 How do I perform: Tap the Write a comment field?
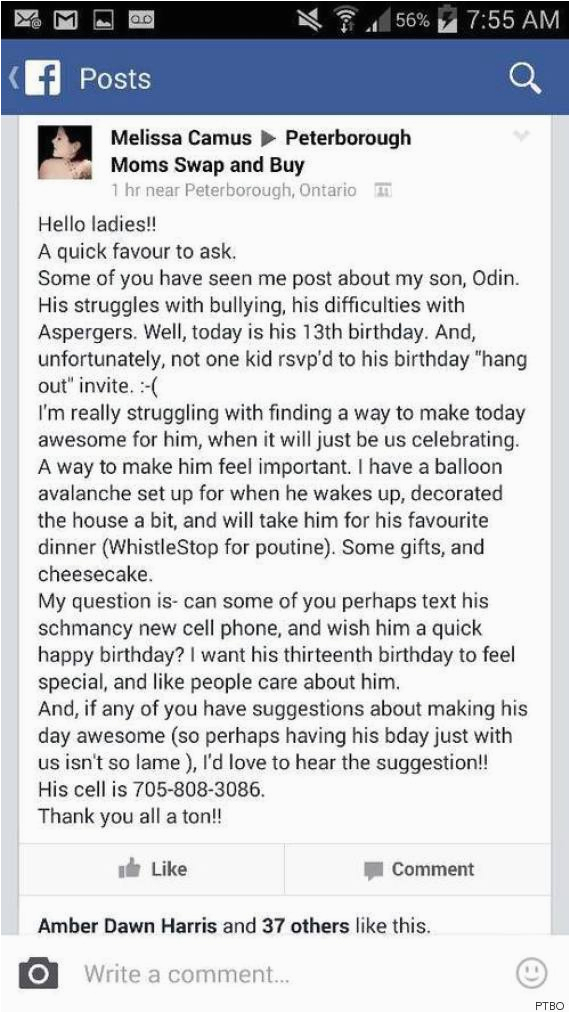[x=284, y=972]
